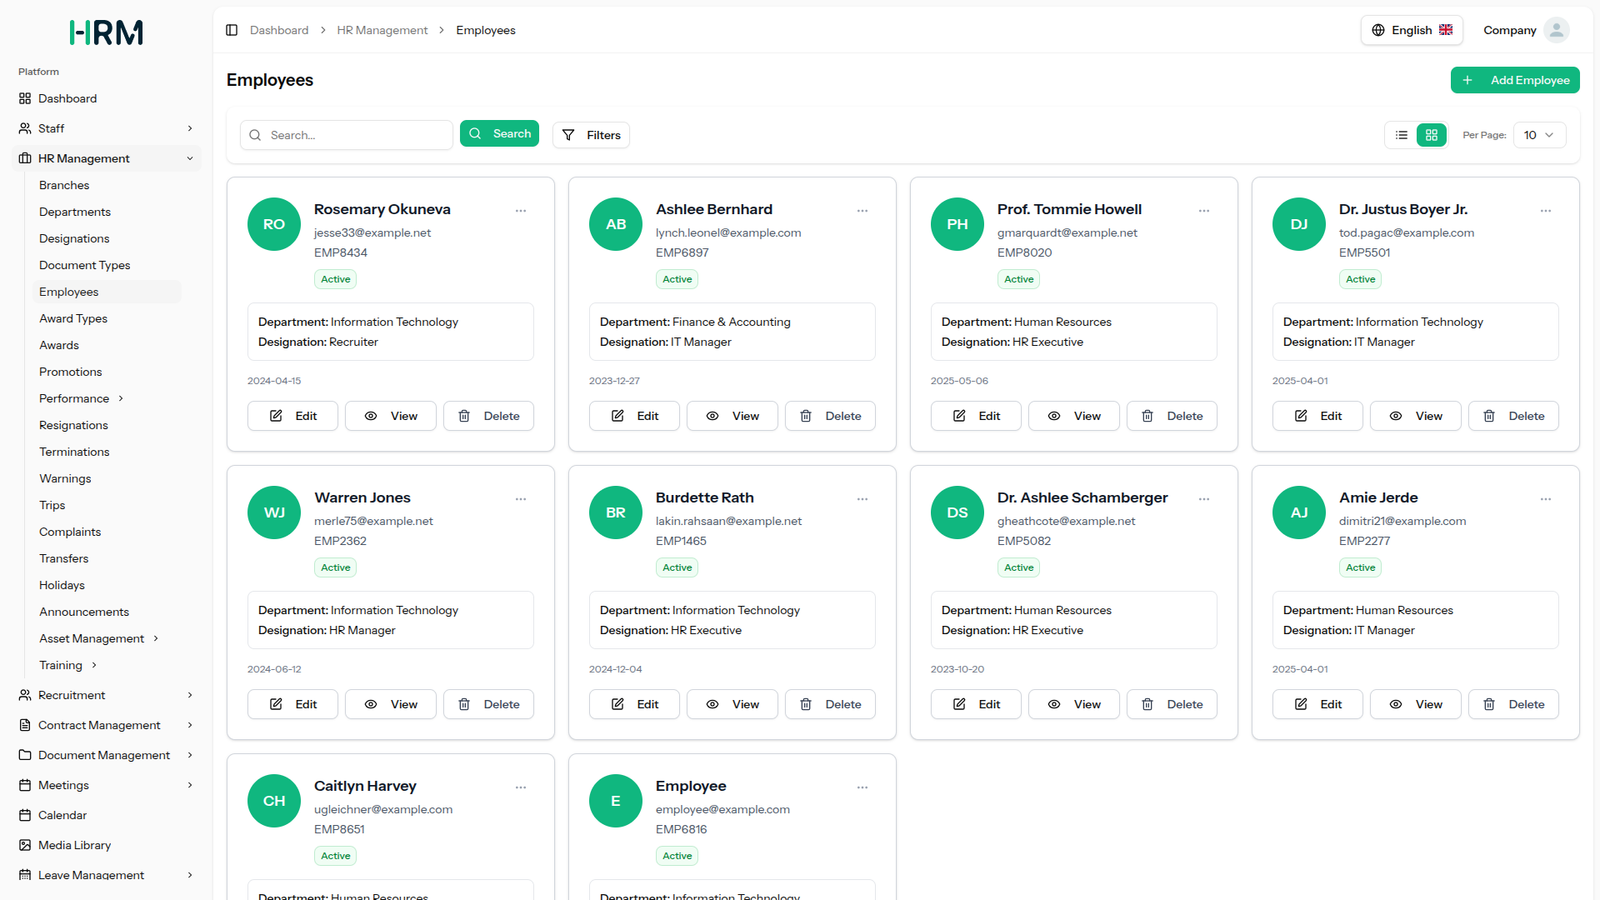Click the DS avatar of Dr. Ashlee Schamberger
Screen dimensions: 1600x900
coord(957,512)
